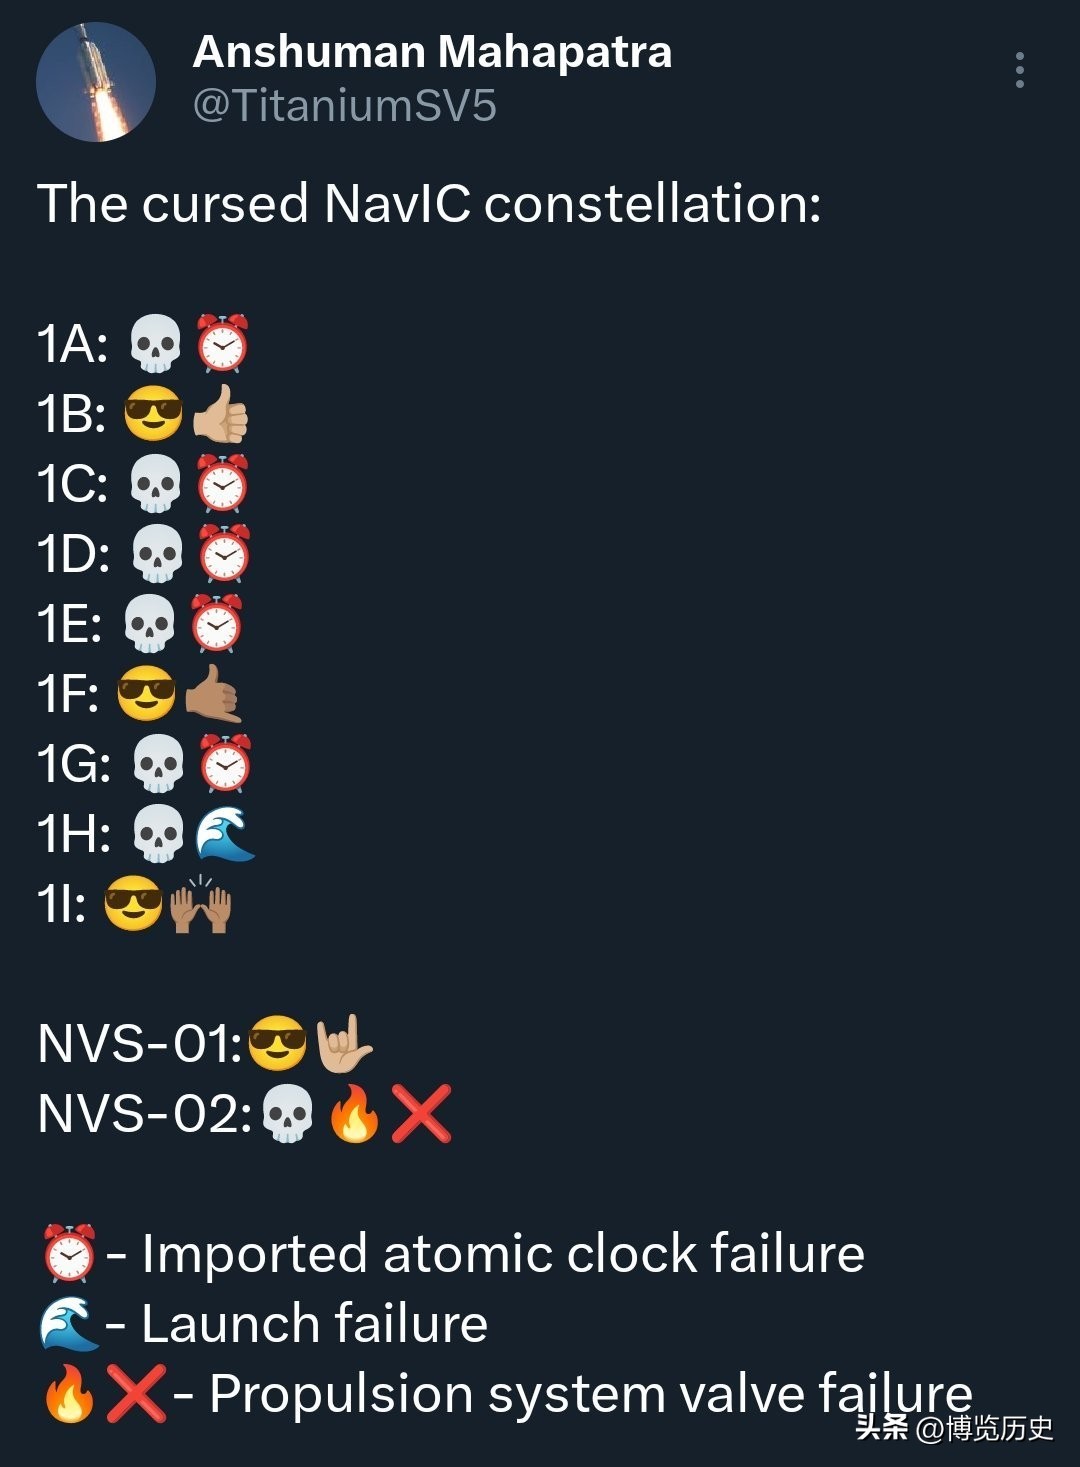
Task: Click the skull emoji on NVS-02 line
Action: [287, 1114]
